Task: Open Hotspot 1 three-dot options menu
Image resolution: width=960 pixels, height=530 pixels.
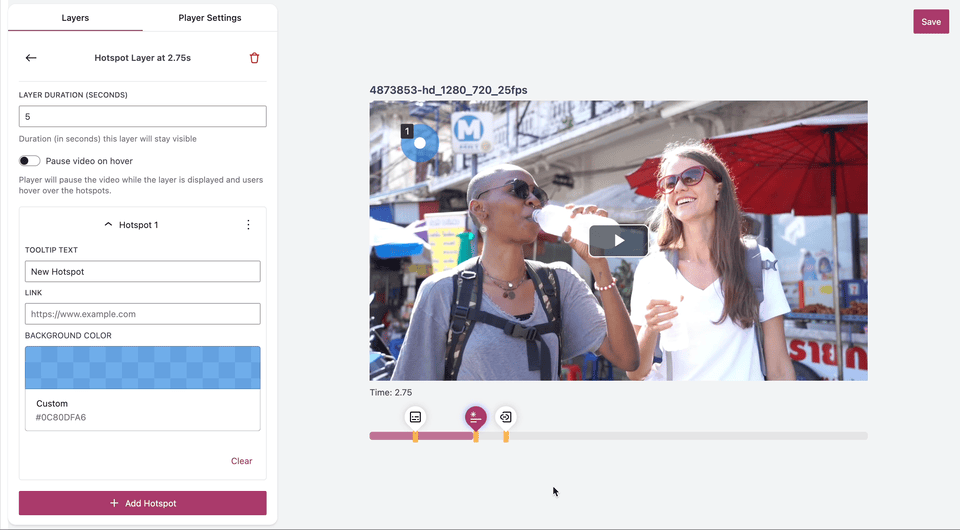Action: tap(249, 225)
